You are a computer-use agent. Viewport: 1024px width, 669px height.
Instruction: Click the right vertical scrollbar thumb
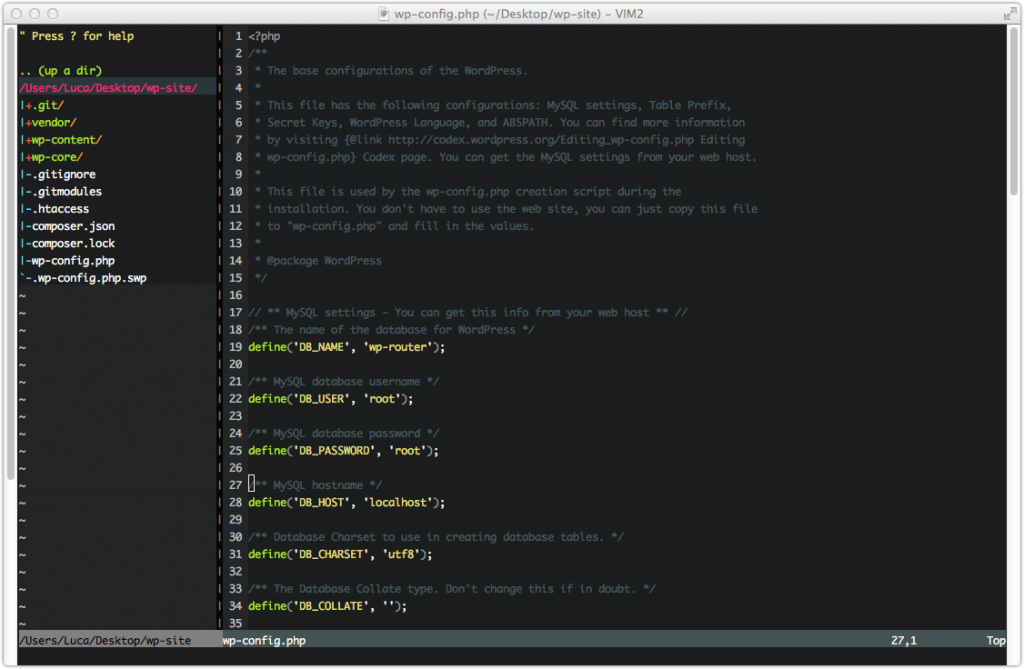pyautogui.click(x=1014, y=111)
